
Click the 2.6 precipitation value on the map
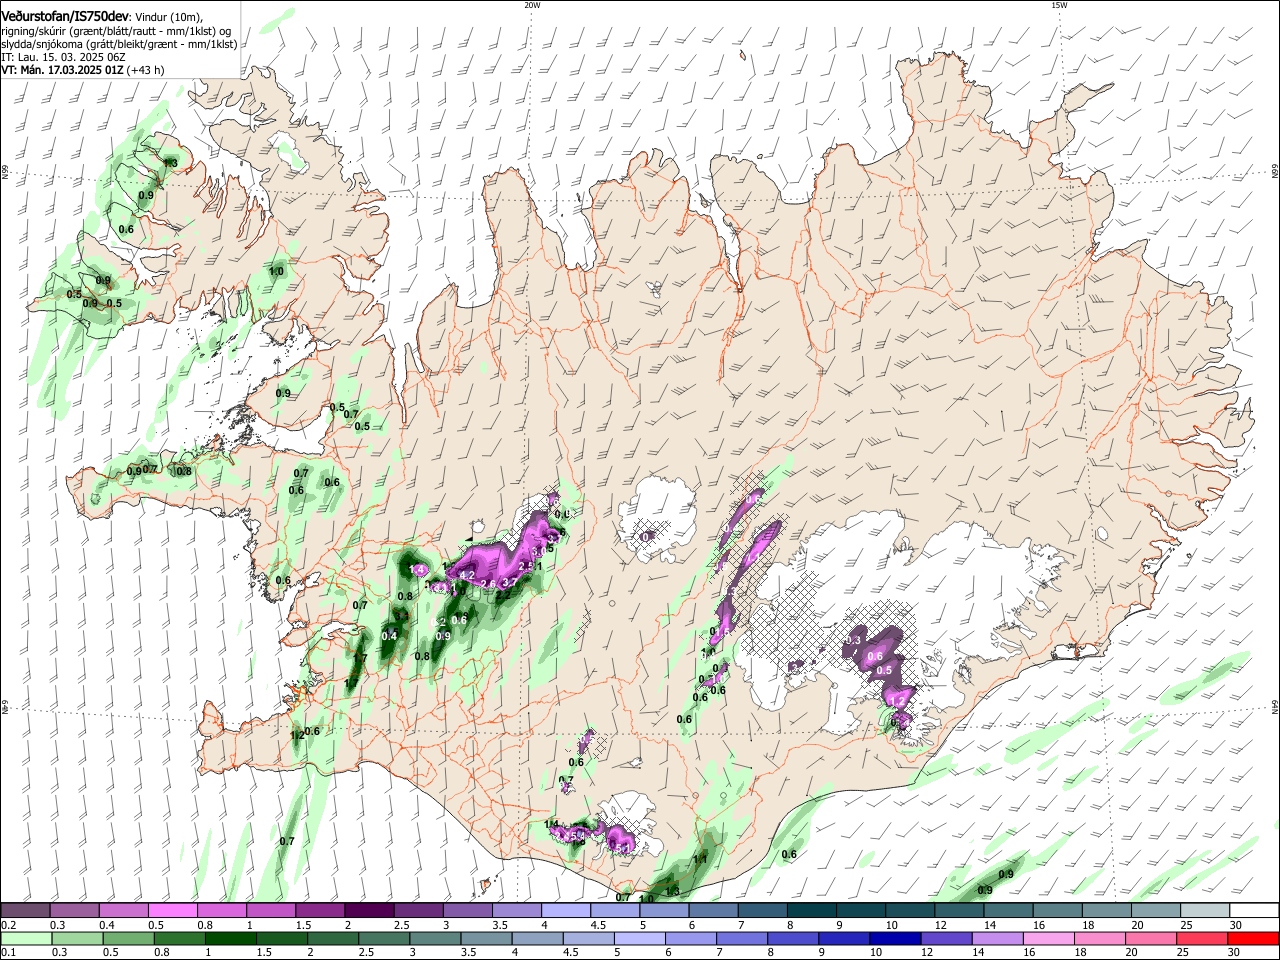point(488,584)
